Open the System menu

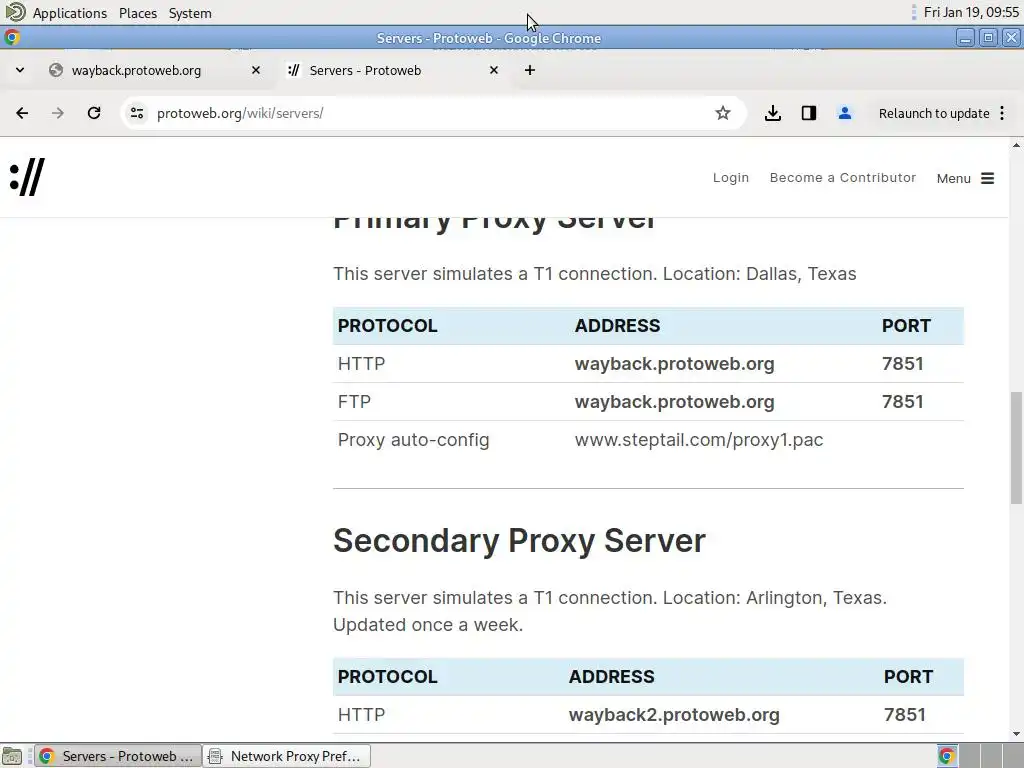tap(190, 13)
